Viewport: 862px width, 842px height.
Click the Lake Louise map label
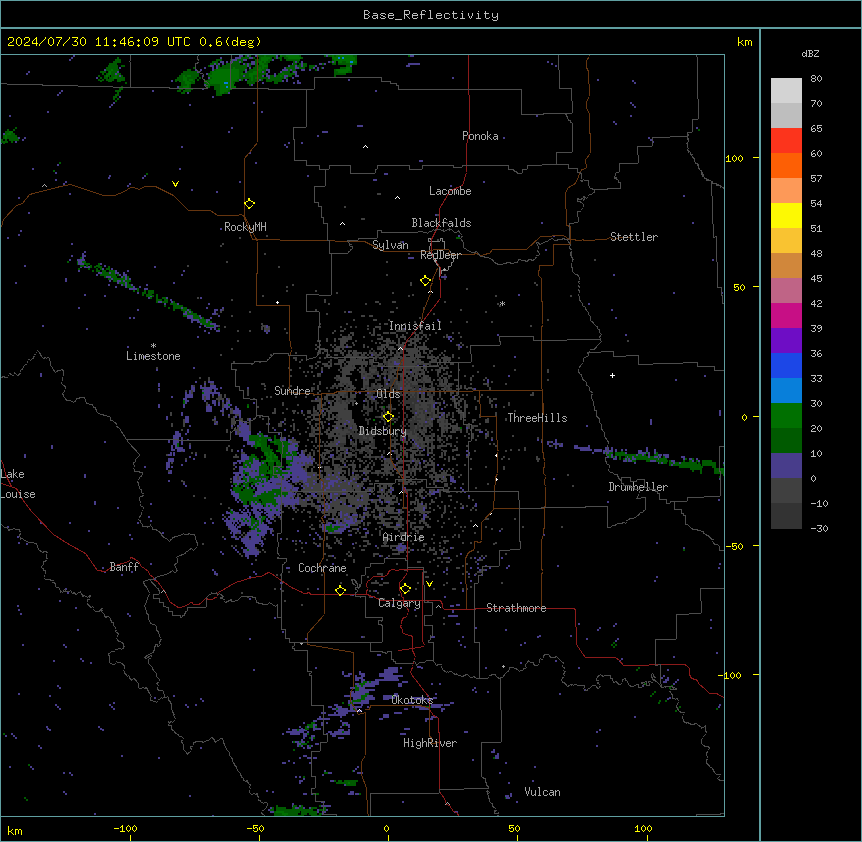18,484
